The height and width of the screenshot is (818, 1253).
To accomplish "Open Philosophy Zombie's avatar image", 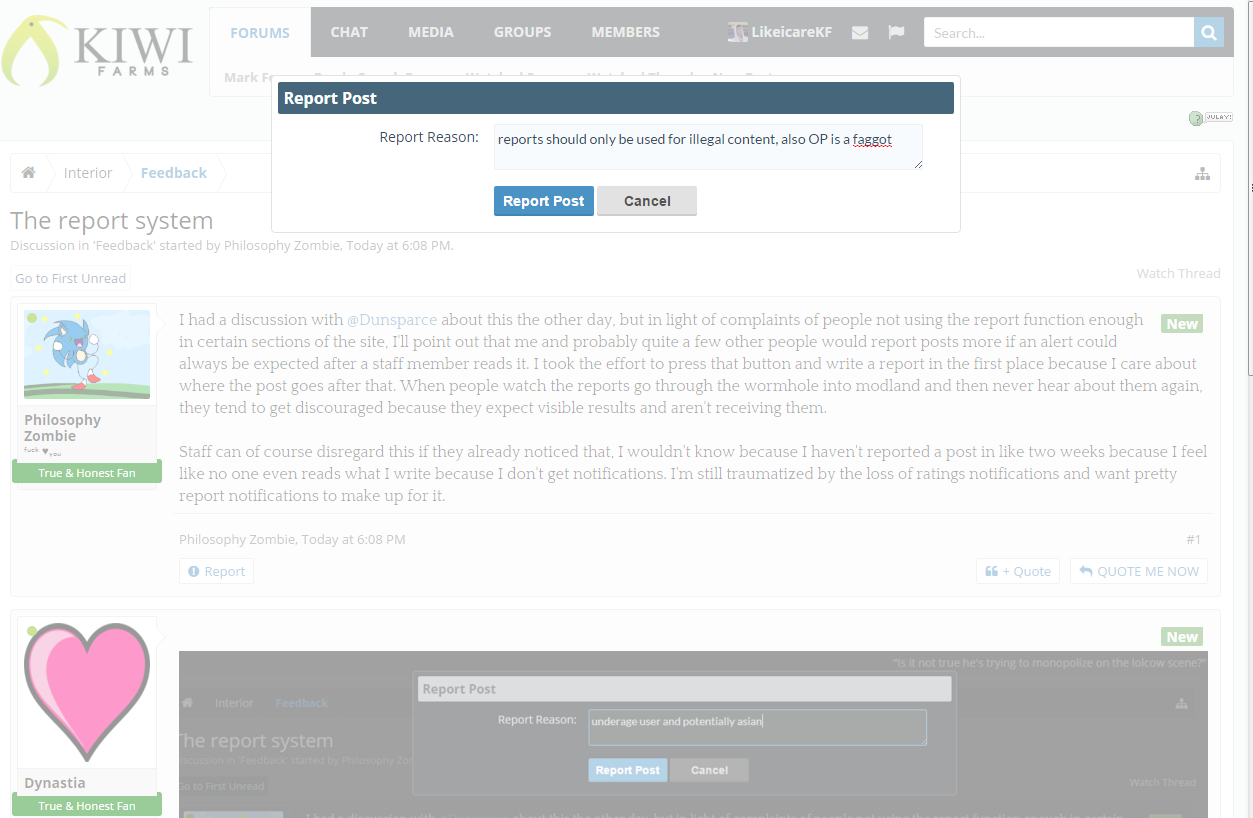I will coord(87,354).
